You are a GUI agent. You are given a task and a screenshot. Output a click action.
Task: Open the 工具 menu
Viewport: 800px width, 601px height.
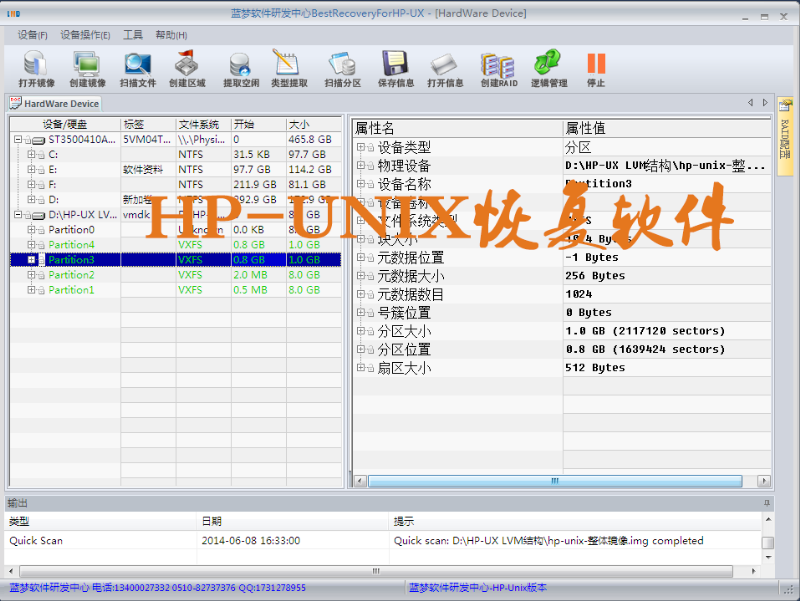point(133,35)
